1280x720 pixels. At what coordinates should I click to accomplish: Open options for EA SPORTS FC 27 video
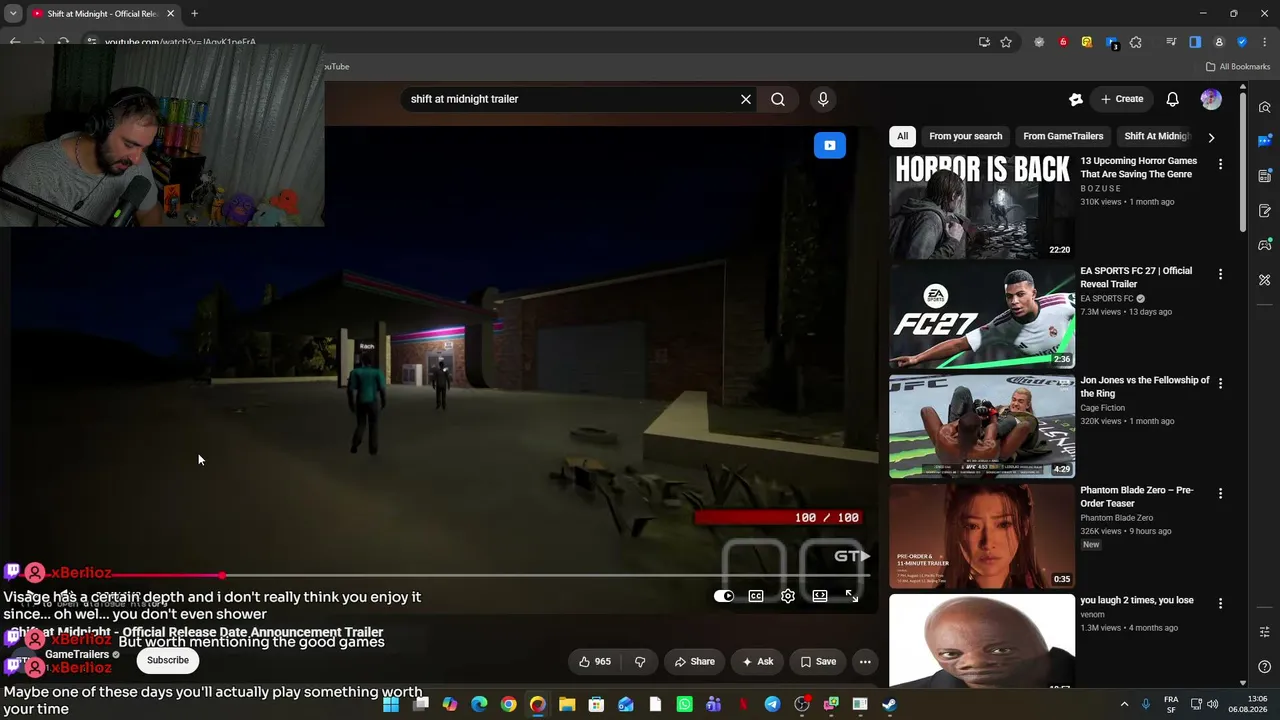click(1220, 274)
